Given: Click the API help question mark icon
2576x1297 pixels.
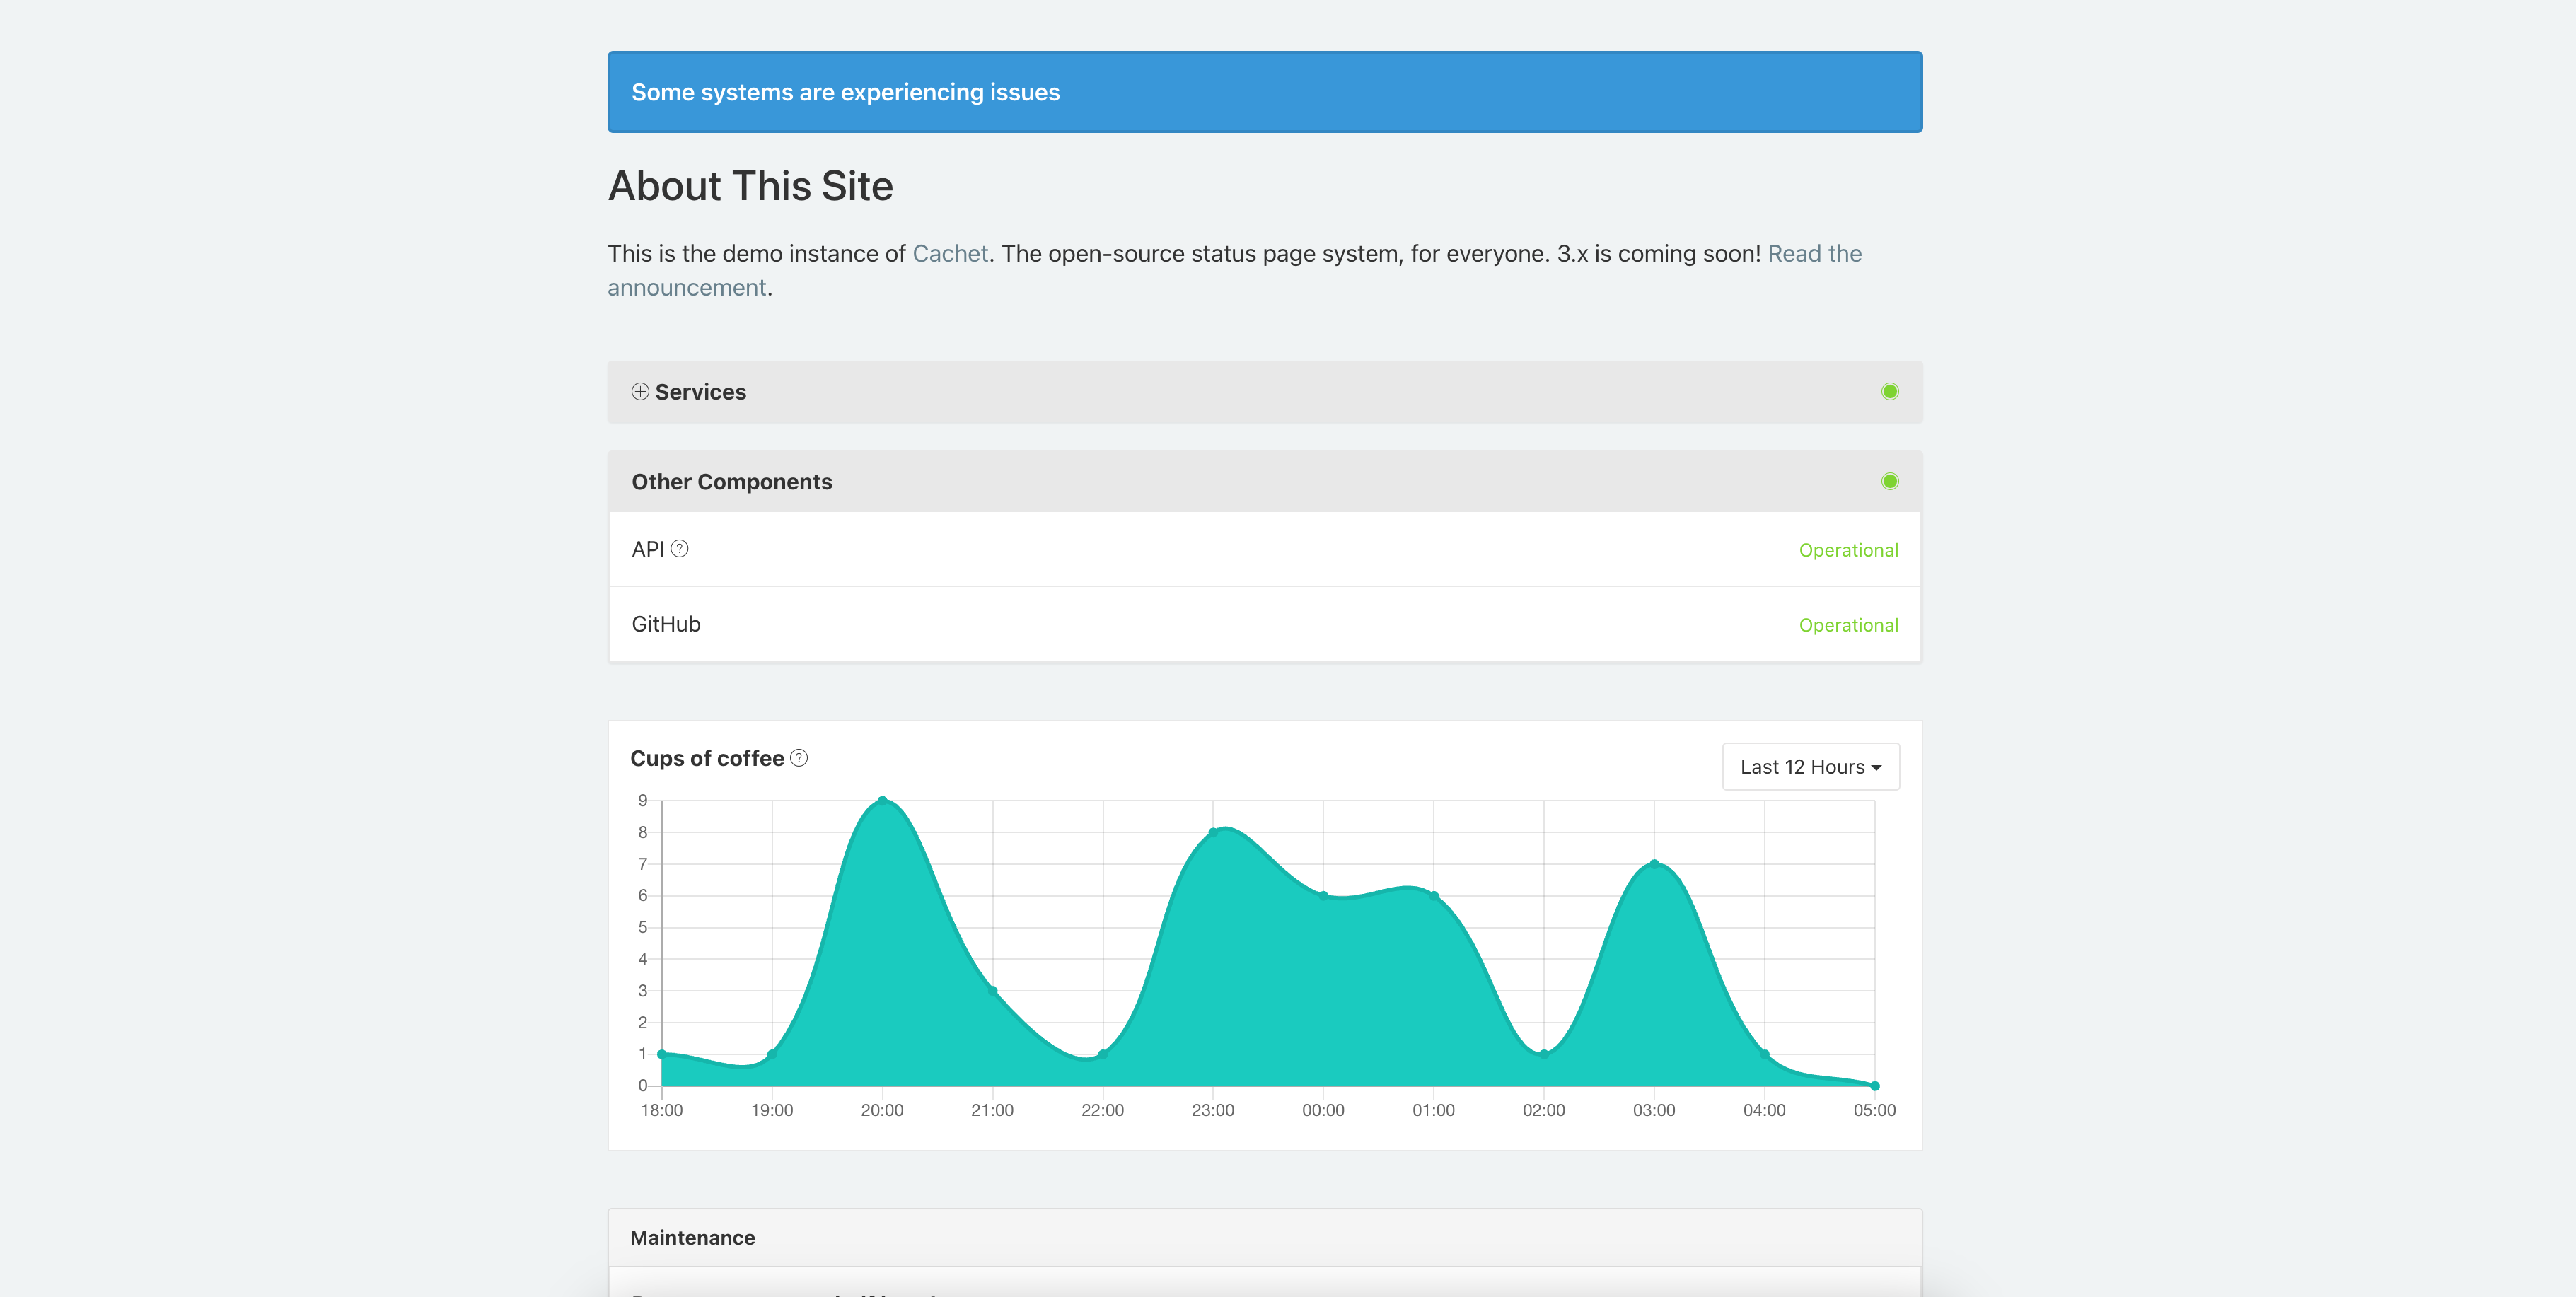Looking at the screenshot, I should [x=680, y=549].
